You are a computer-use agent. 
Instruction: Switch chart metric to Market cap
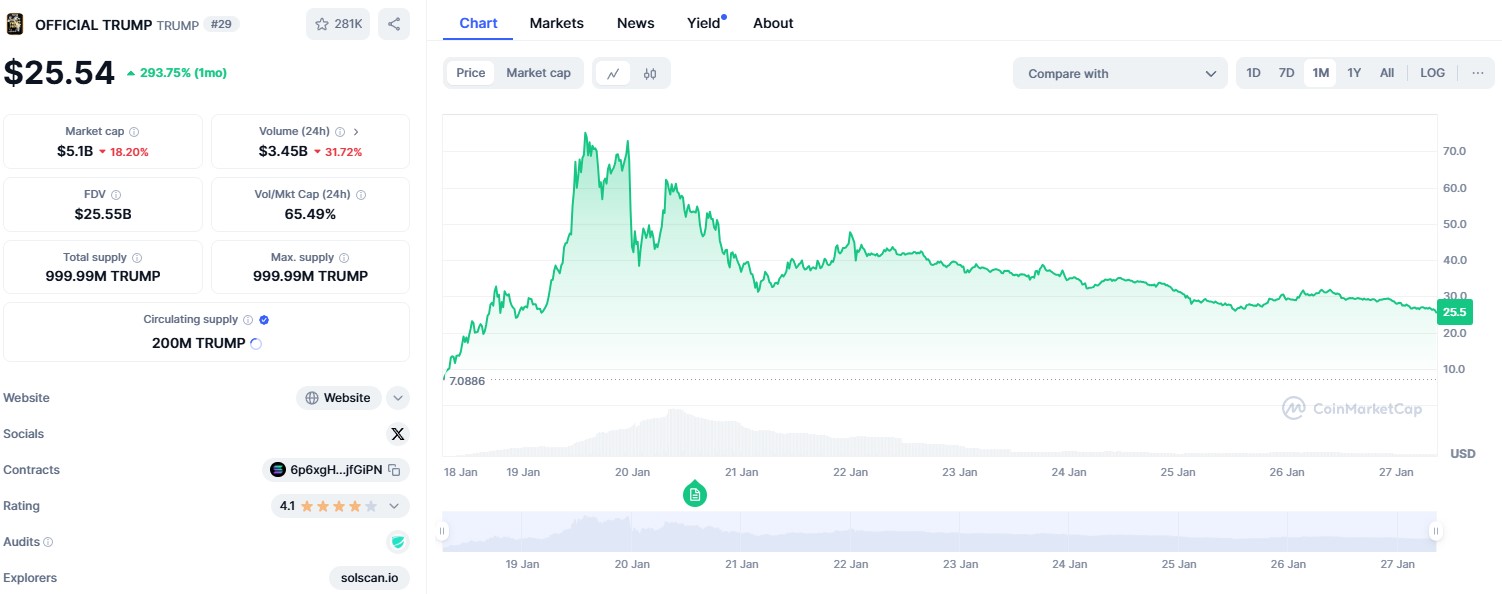(538, 72)
